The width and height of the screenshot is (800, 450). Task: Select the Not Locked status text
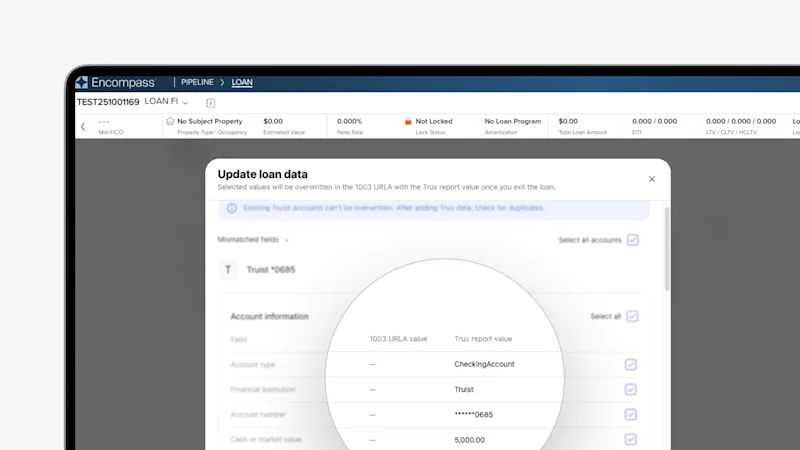(x=434, y=121)
